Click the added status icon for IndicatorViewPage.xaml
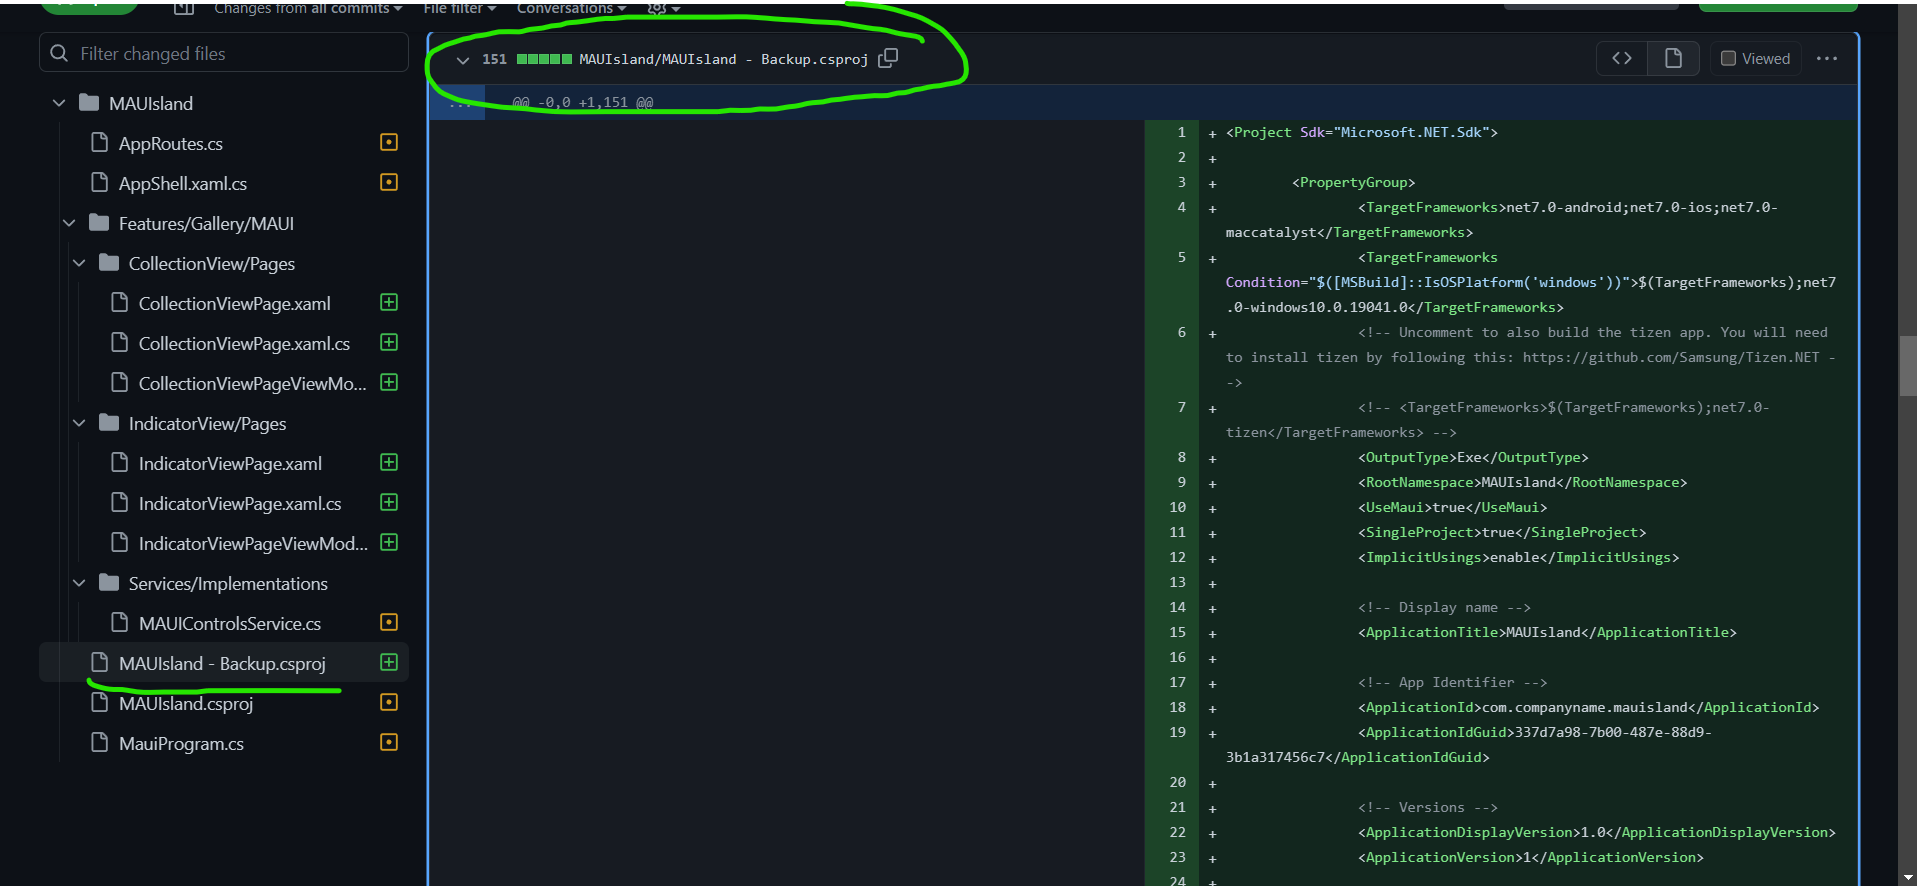 click(389, 463)
